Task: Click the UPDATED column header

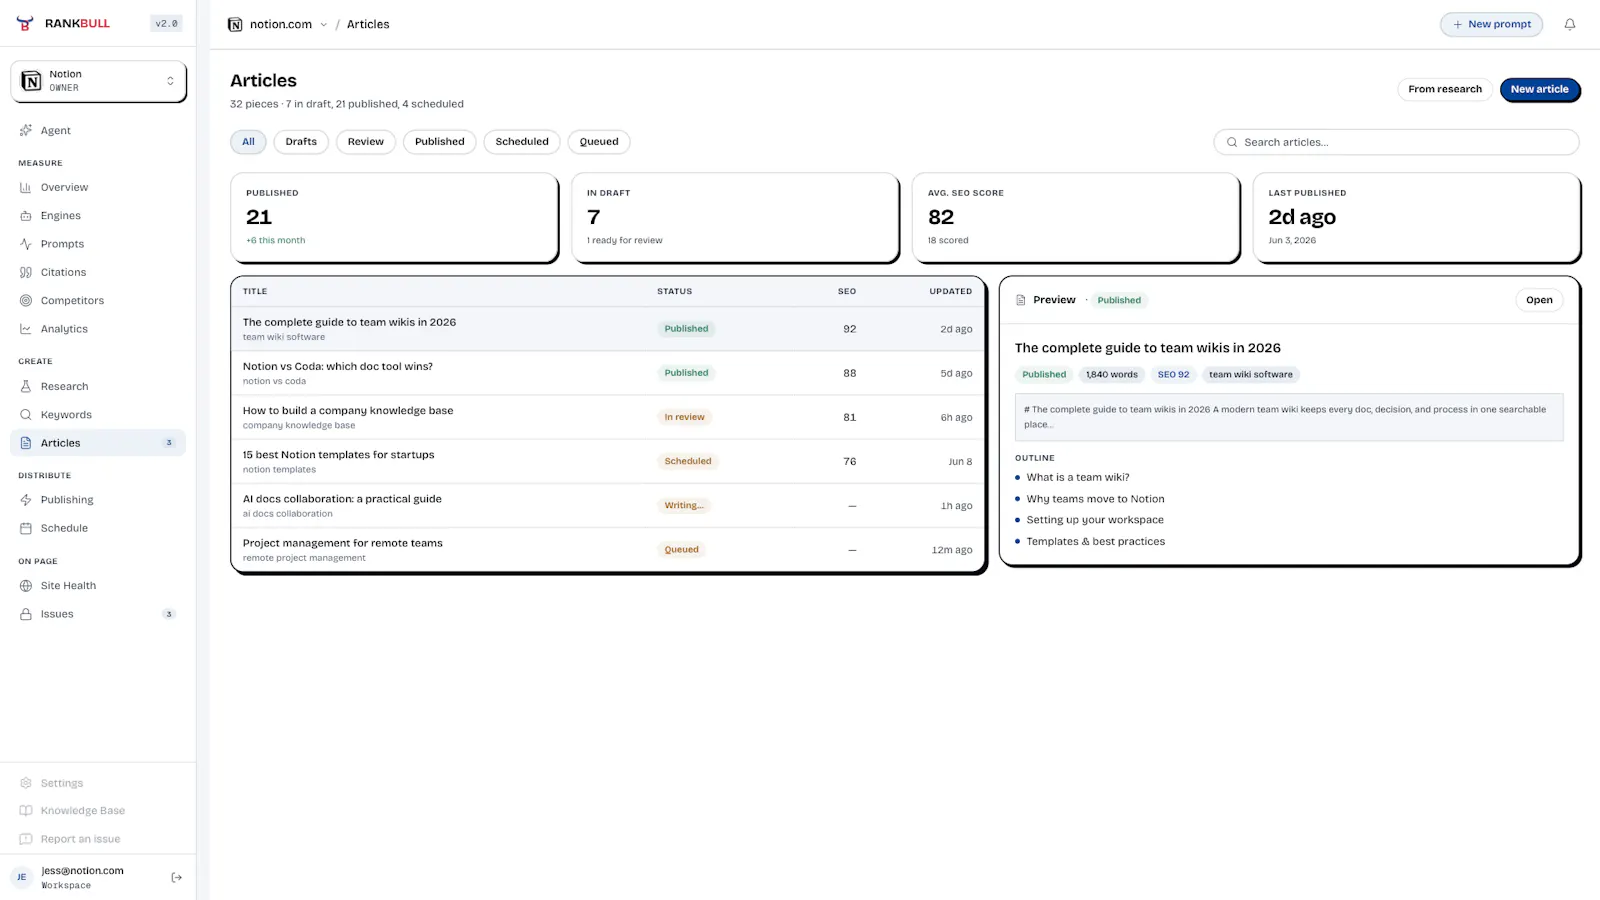Action: [x=951, y=291]
